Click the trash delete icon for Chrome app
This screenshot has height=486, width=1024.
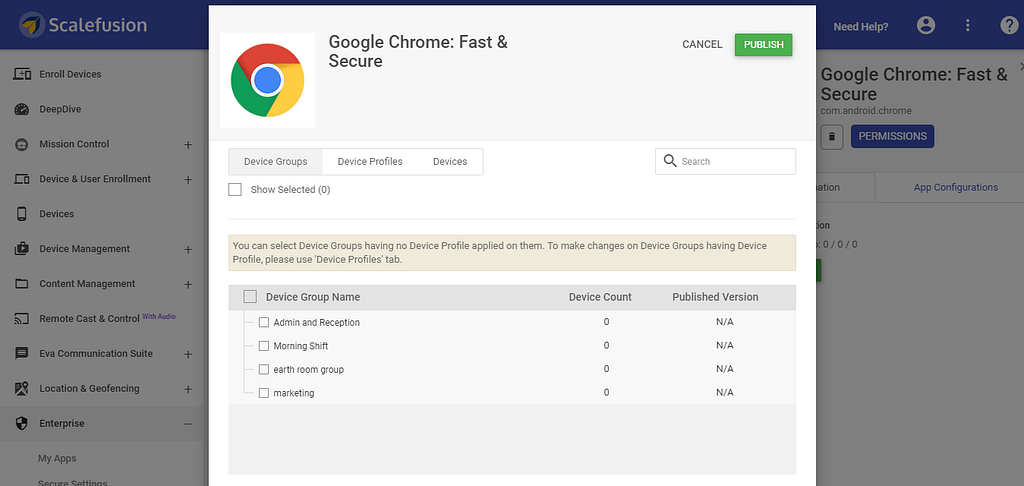[x=831, y=137]
